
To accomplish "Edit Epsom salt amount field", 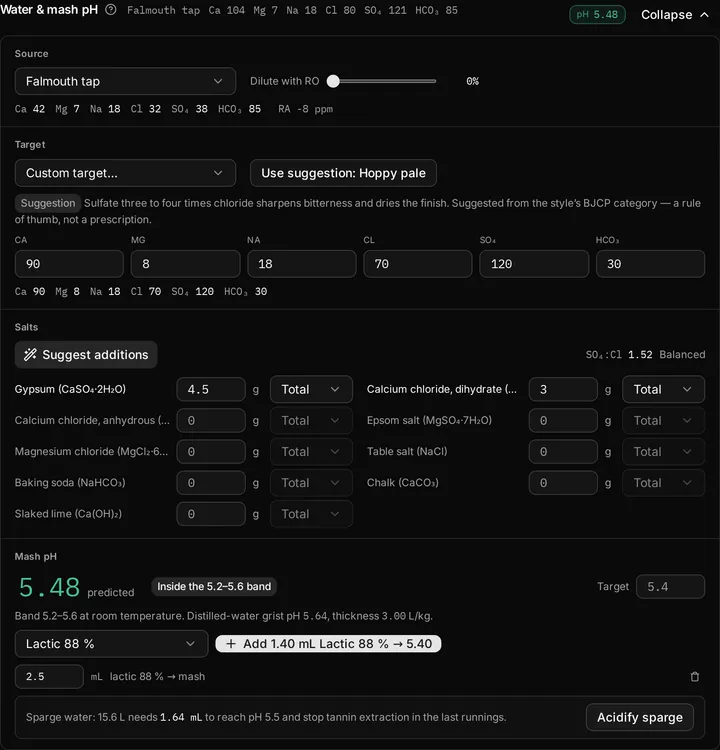I will [563, 420].
